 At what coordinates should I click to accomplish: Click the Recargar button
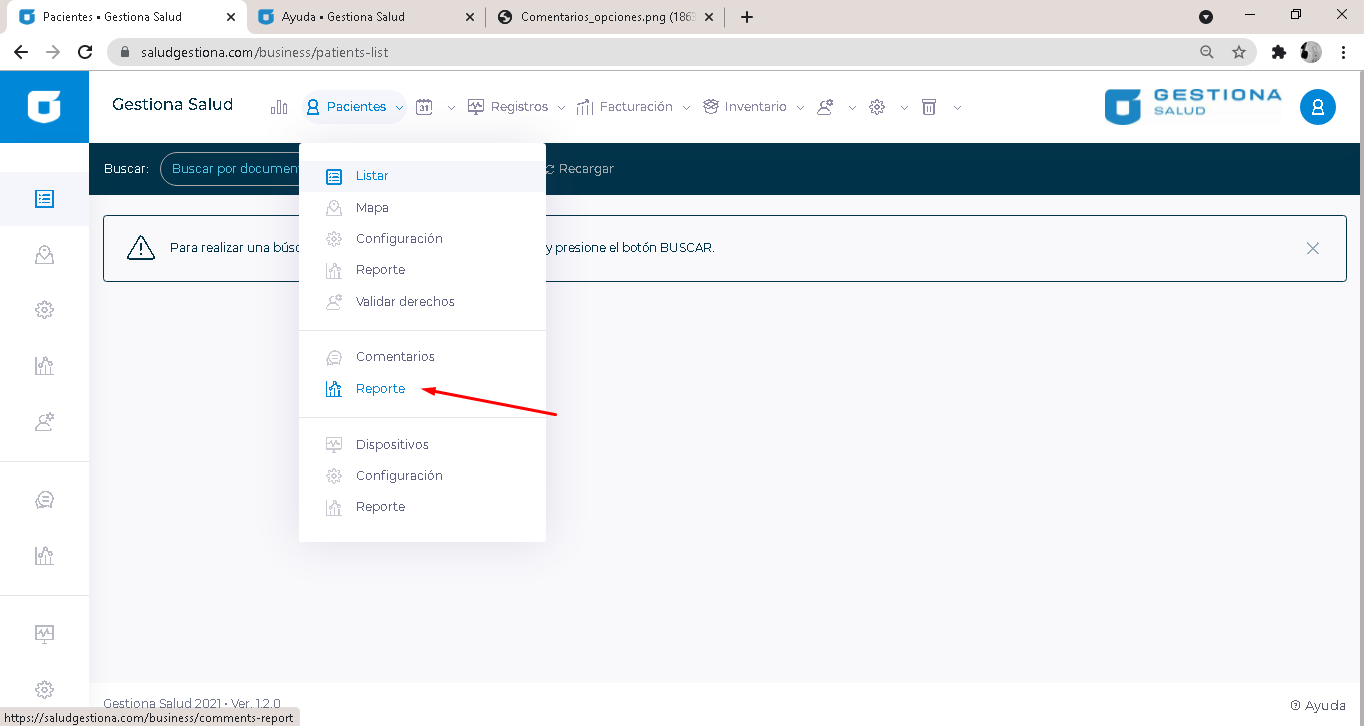coord(579,169)
